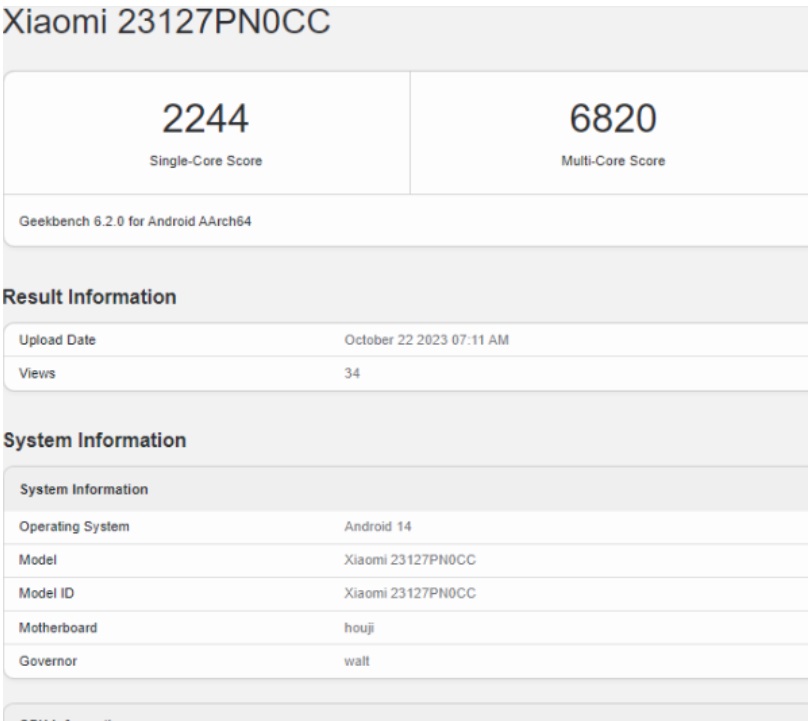Click the System Information table header row
The width and height of the screenshot is (810, 721).
pos(406,489)
